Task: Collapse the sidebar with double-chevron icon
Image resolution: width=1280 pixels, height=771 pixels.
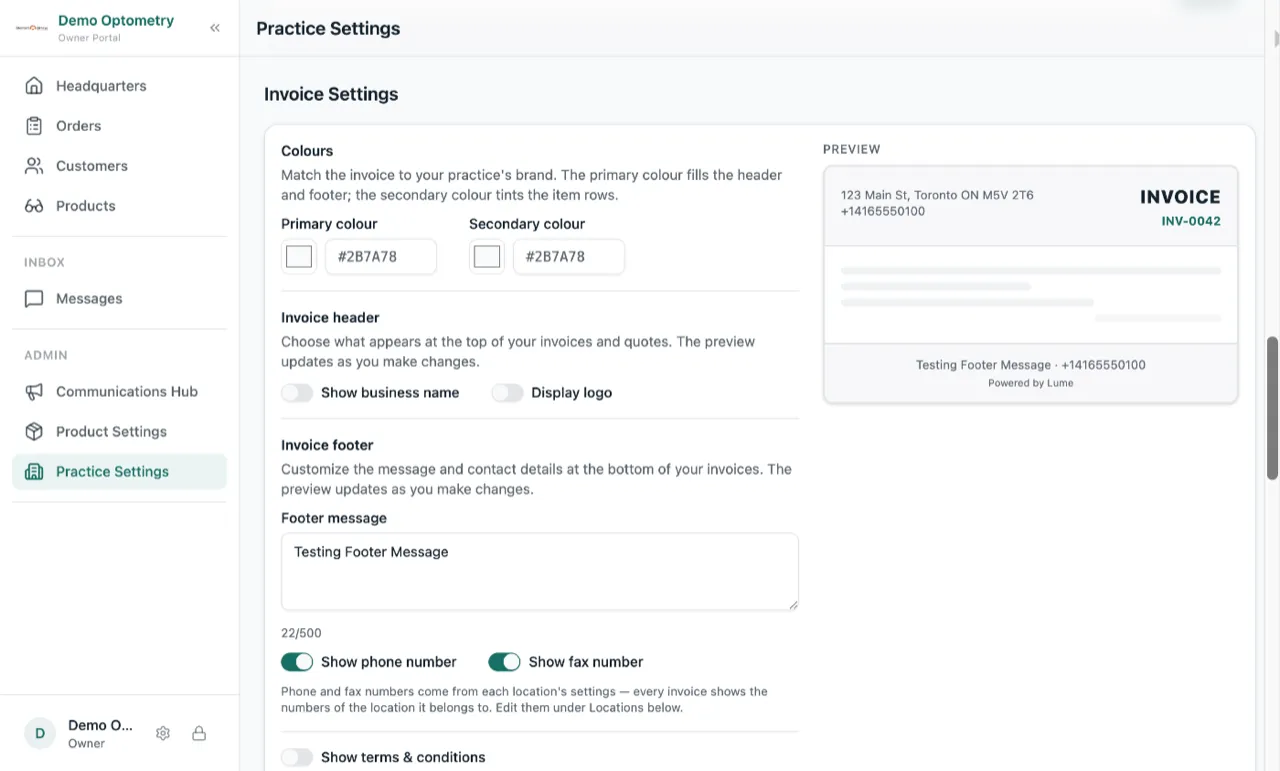Action: click(x=215, y=28)
